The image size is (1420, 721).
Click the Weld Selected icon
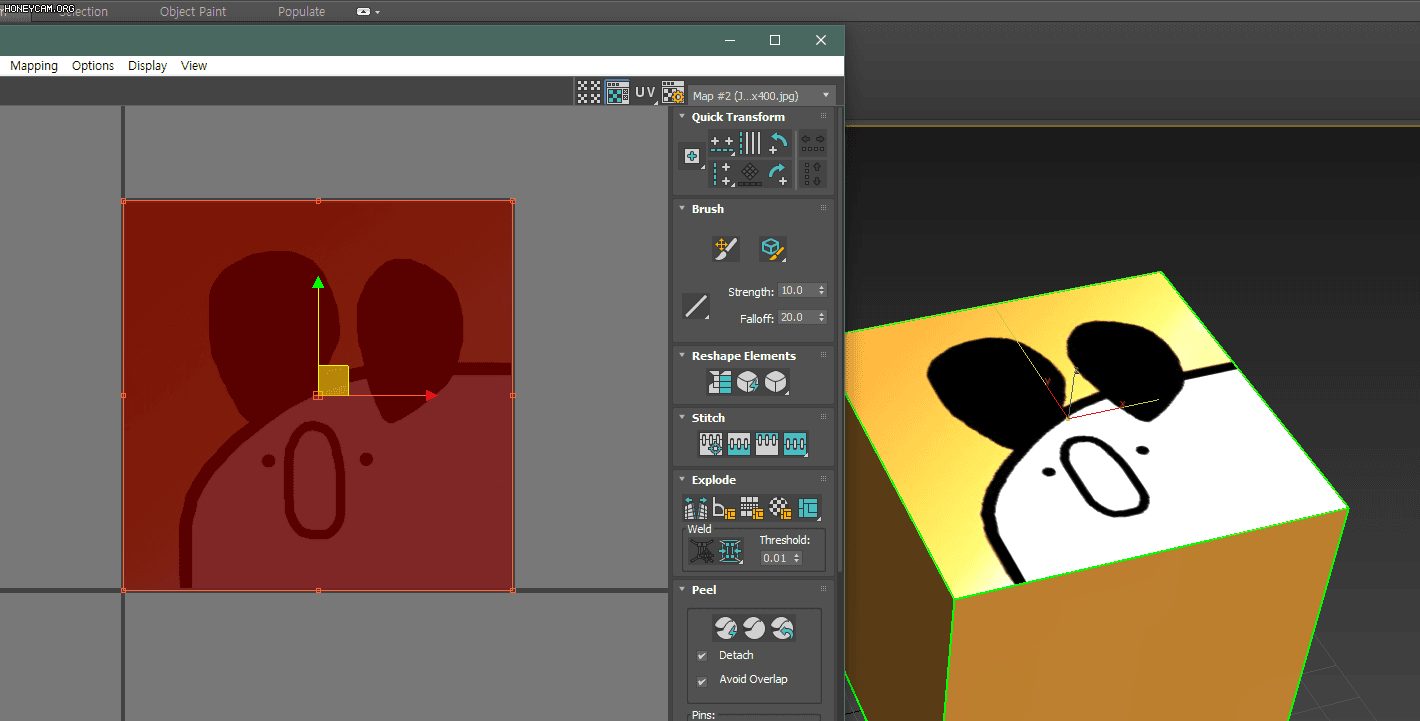tap(731, 551)
